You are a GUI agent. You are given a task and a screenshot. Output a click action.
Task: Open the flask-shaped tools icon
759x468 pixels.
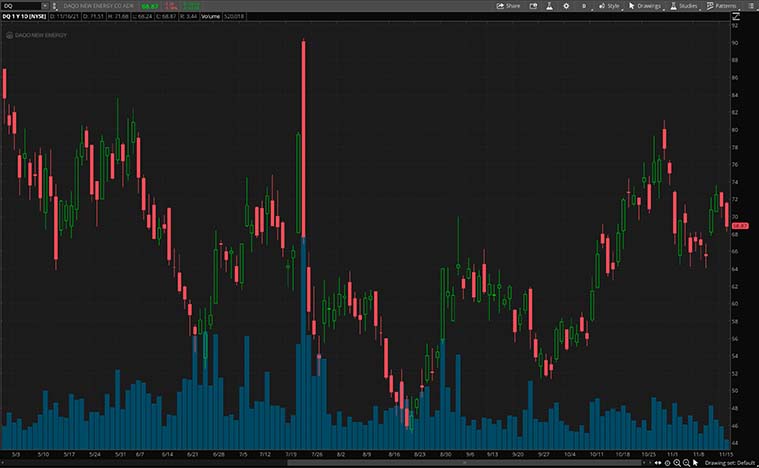tap(549, 6)
